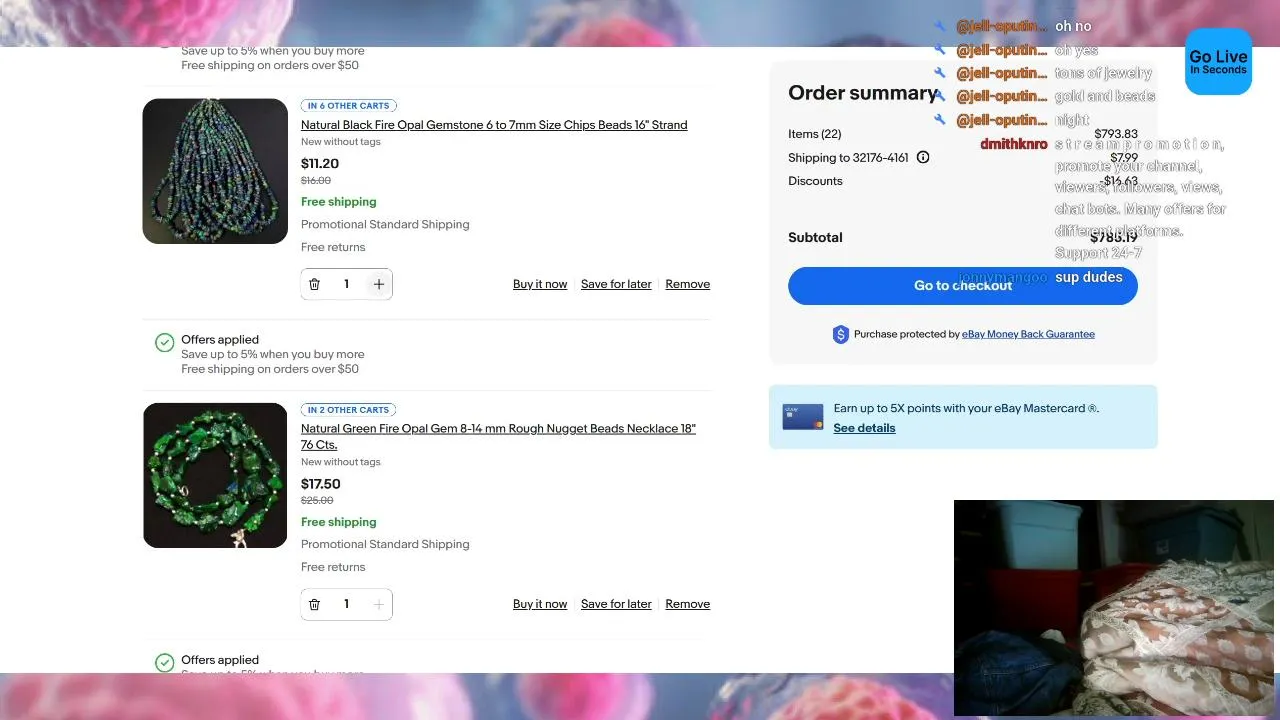Click Free returns under Black Fire Opal
Screen dimensions: 1280x720
(333, 247)
